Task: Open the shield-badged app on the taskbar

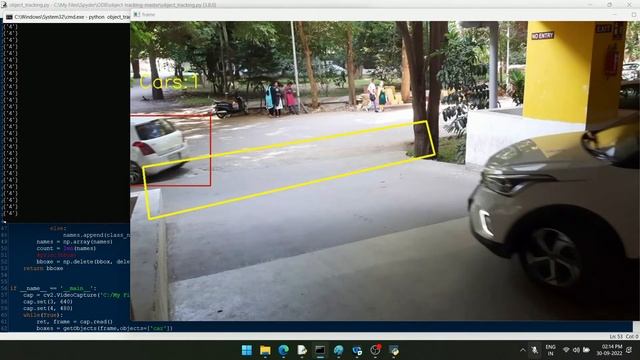Action: (x=357, y=350)
